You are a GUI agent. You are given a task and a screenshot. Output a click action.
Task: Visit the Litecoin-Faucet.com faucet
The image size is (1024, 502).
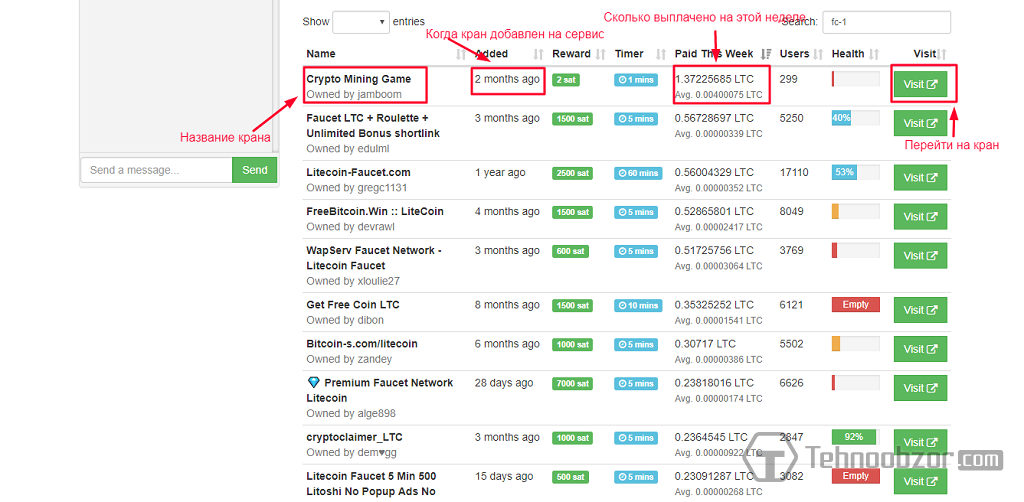pyautogui.click(x=920, y=178)
